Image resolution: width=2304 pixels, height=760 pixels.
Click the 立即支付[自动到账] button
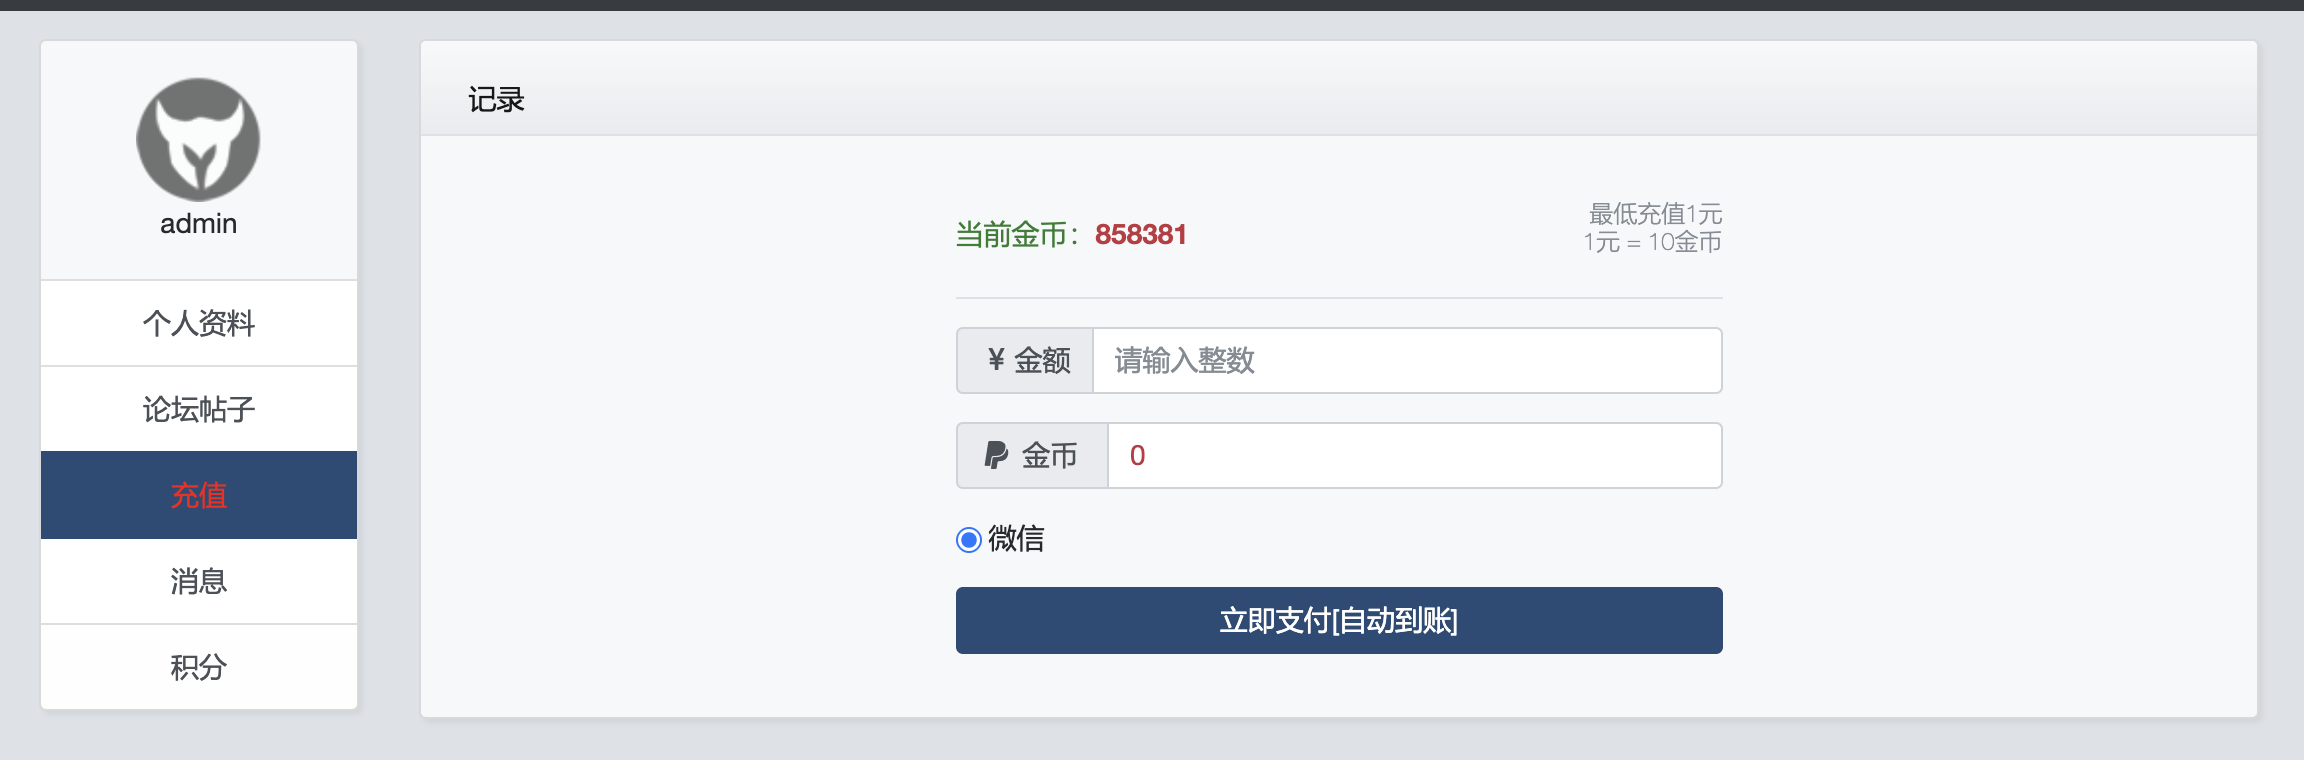point(1339,620)
